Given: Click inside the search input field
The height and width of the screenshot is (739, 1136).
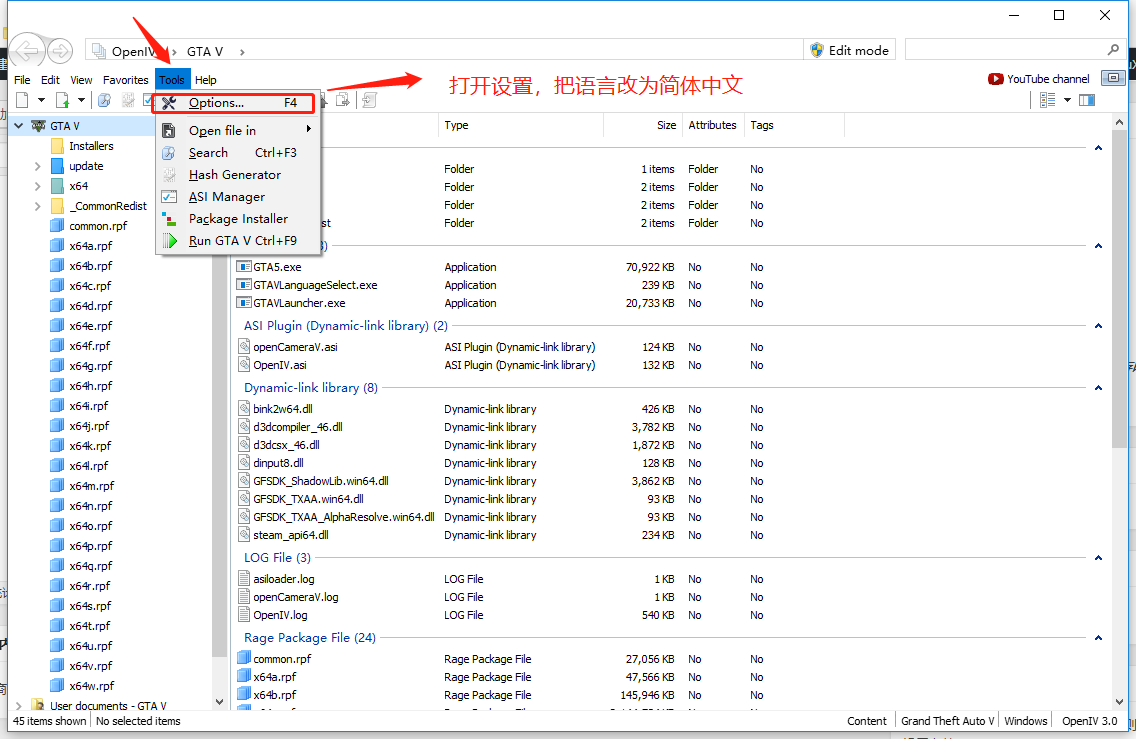Looking at the screenshot, I should pyautogui.click(x=1006, y=49).
